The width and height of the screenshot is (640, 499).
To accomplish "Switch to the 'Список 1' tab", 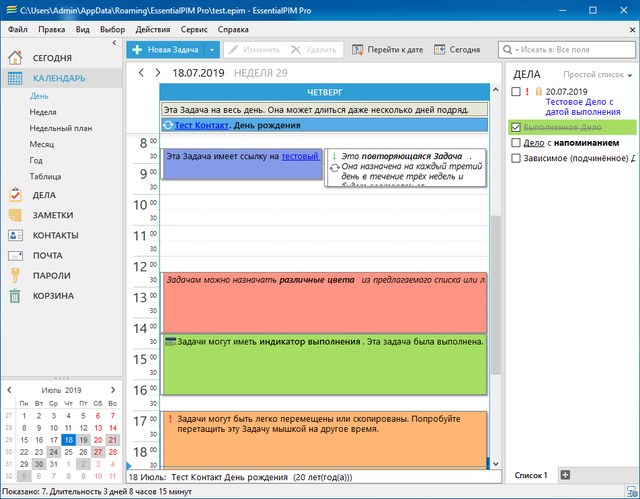I will pyautogui.click(x=531, y=474).
